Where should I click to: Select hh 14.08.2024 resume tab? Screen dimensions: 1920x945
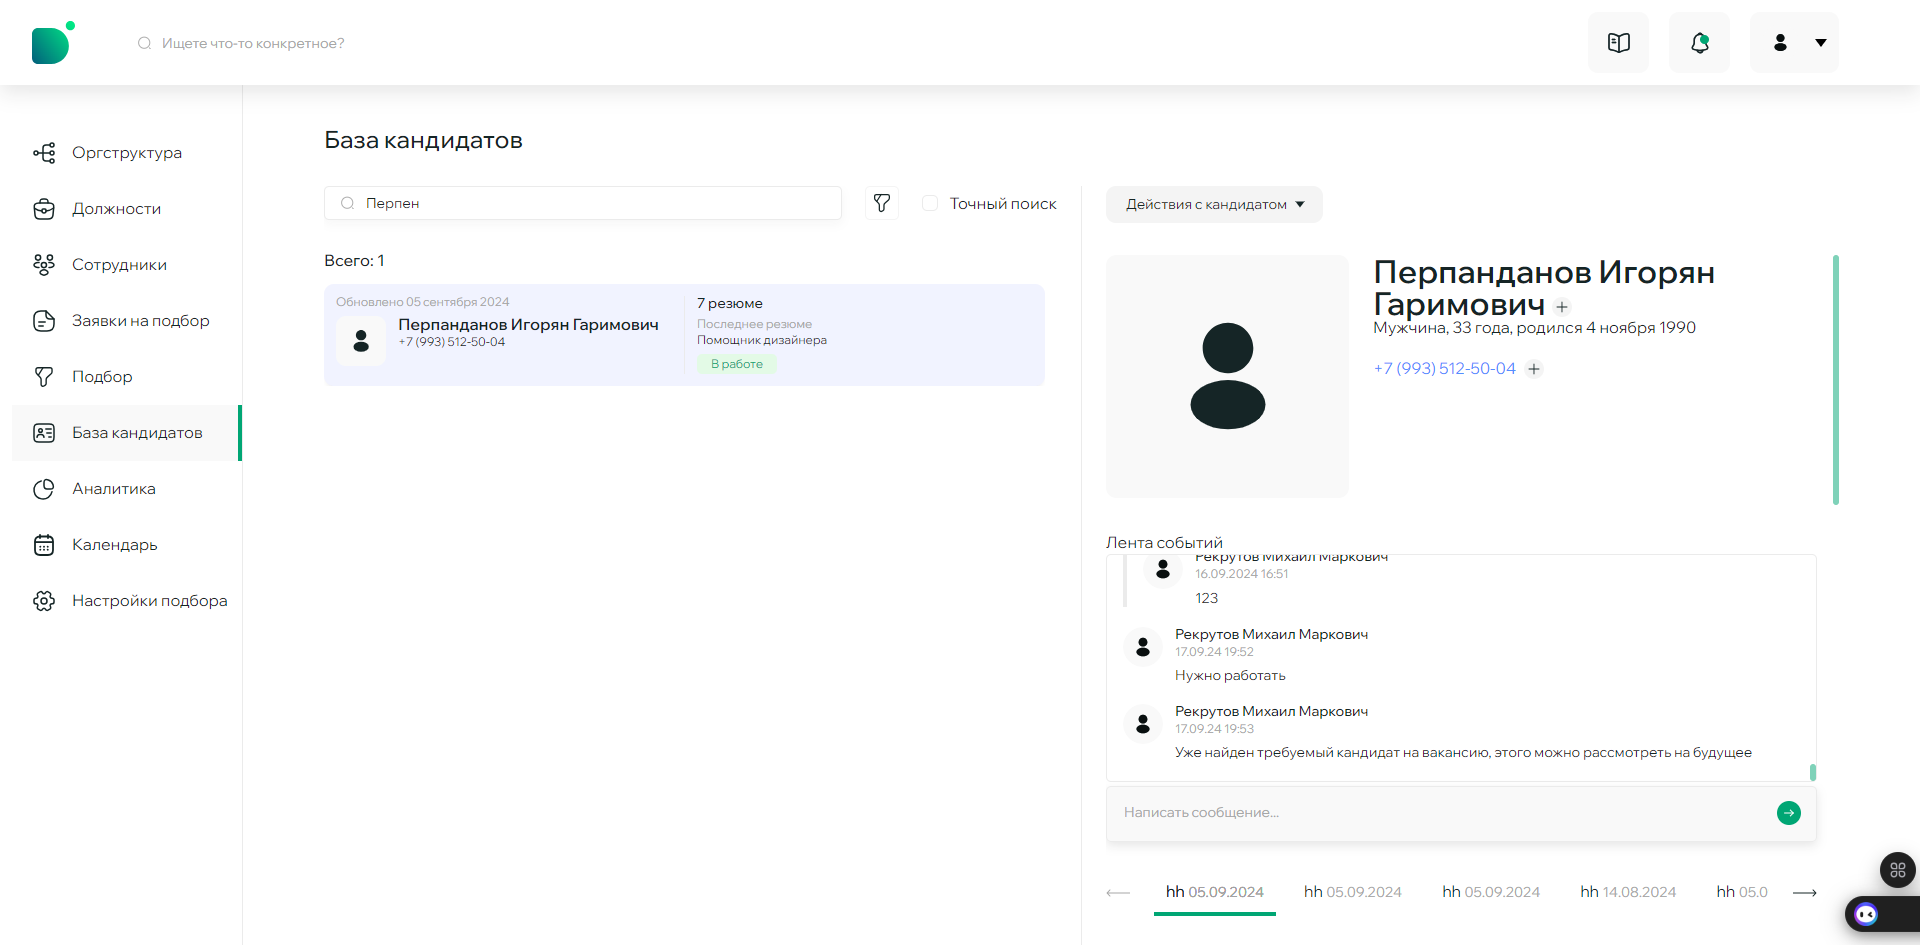[x=1628, y=892]
